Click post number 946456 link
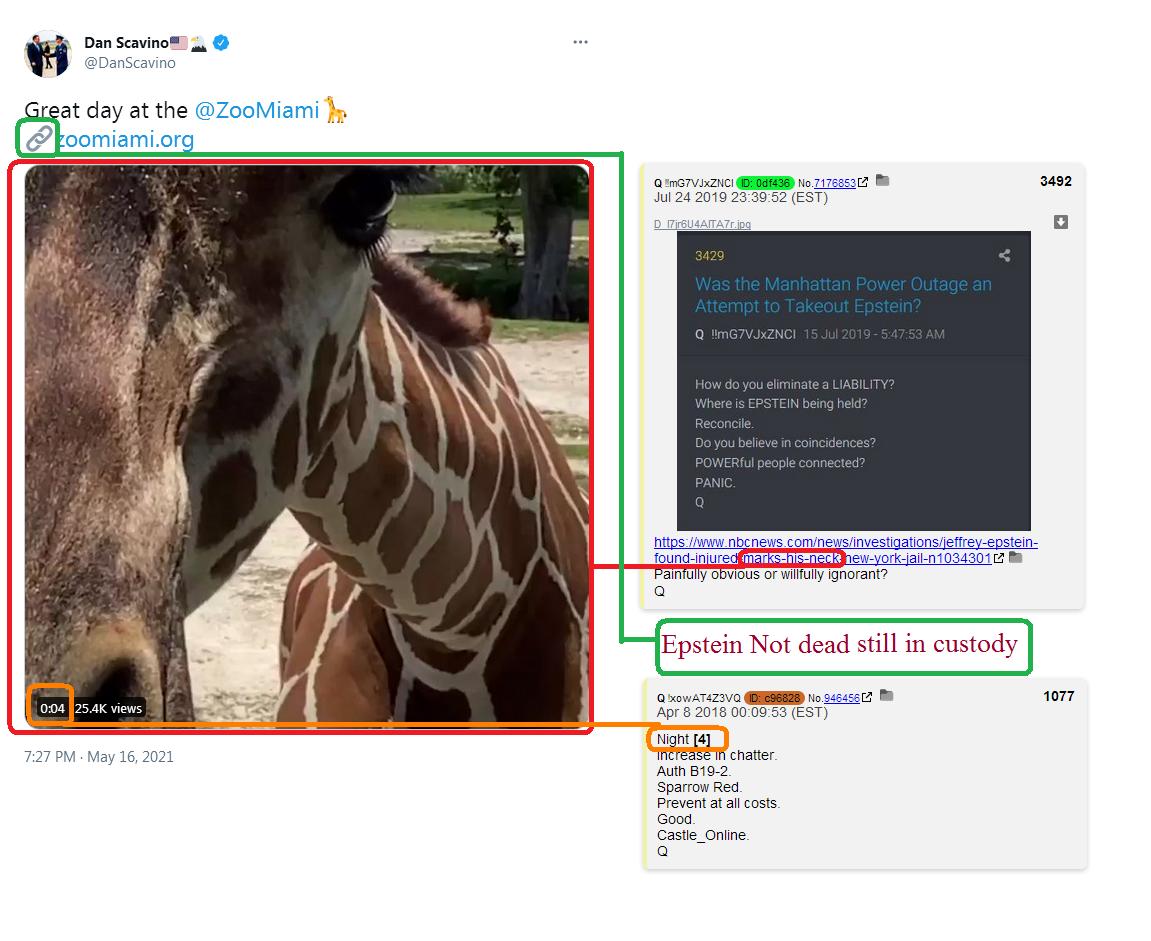The width and height of the screenshot is (1151, 941). coord(841,698)
